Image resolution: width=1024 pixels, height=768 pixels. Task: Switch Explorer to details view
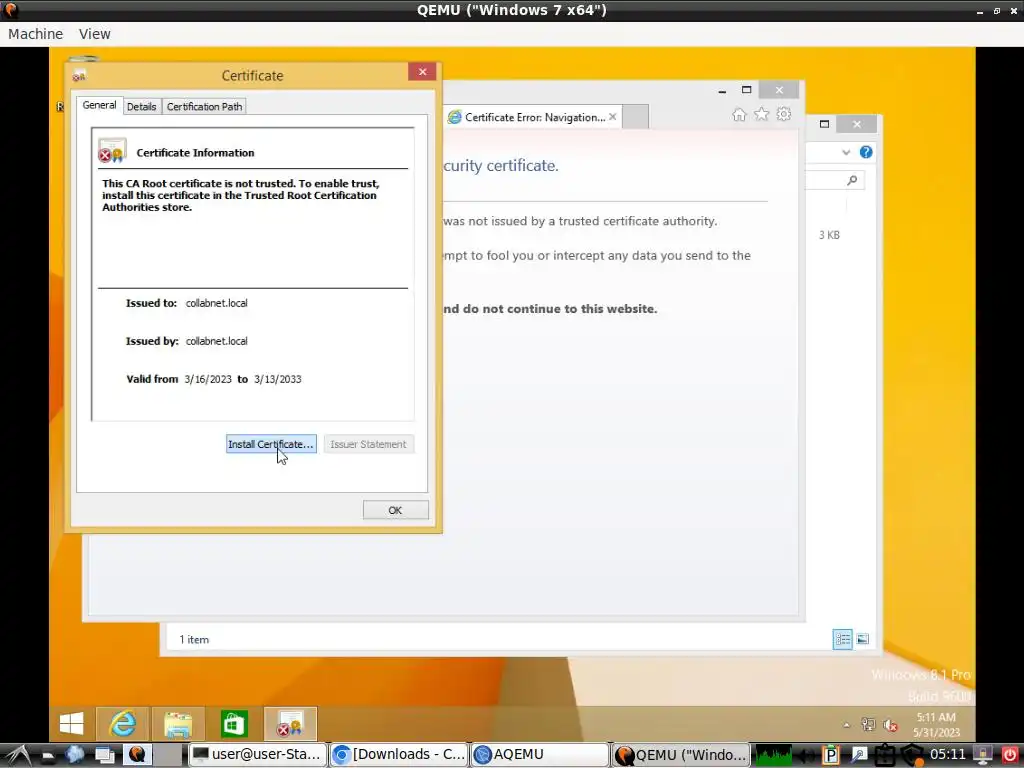point(843,639)
